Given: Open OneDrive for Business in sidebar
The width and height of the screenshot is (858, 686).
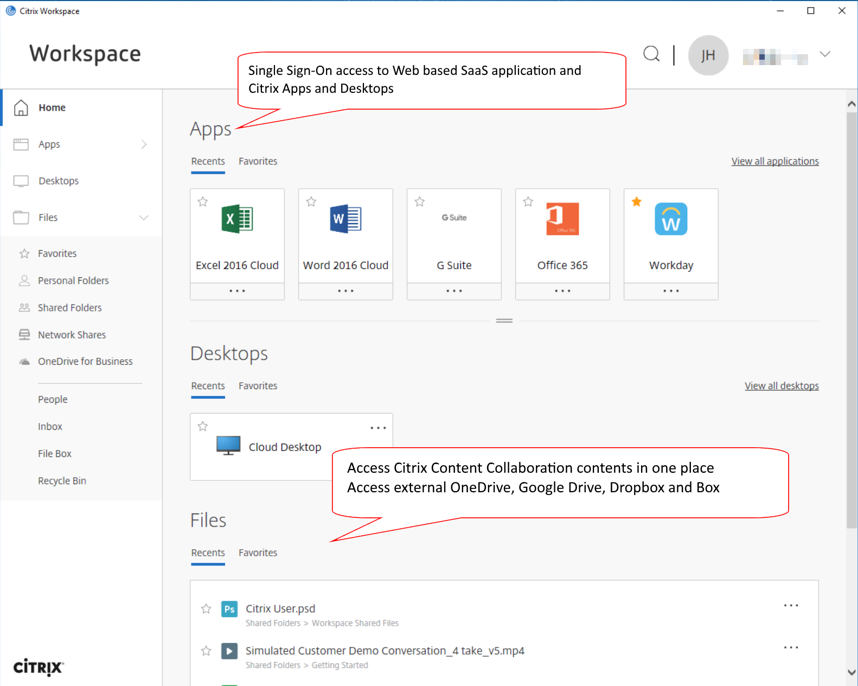Looking at the screenshot, I should pos(85,362).
